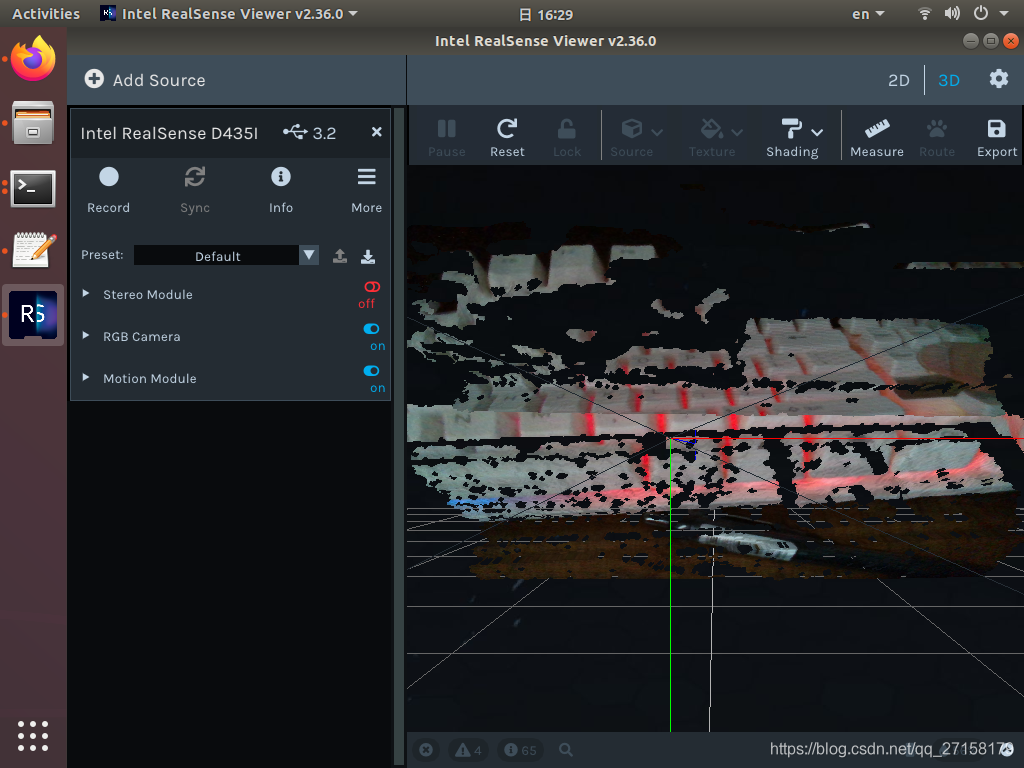Click the search log magnifier icon
The height and width of the screenshot is (768, 1024).
pos(566,750)
